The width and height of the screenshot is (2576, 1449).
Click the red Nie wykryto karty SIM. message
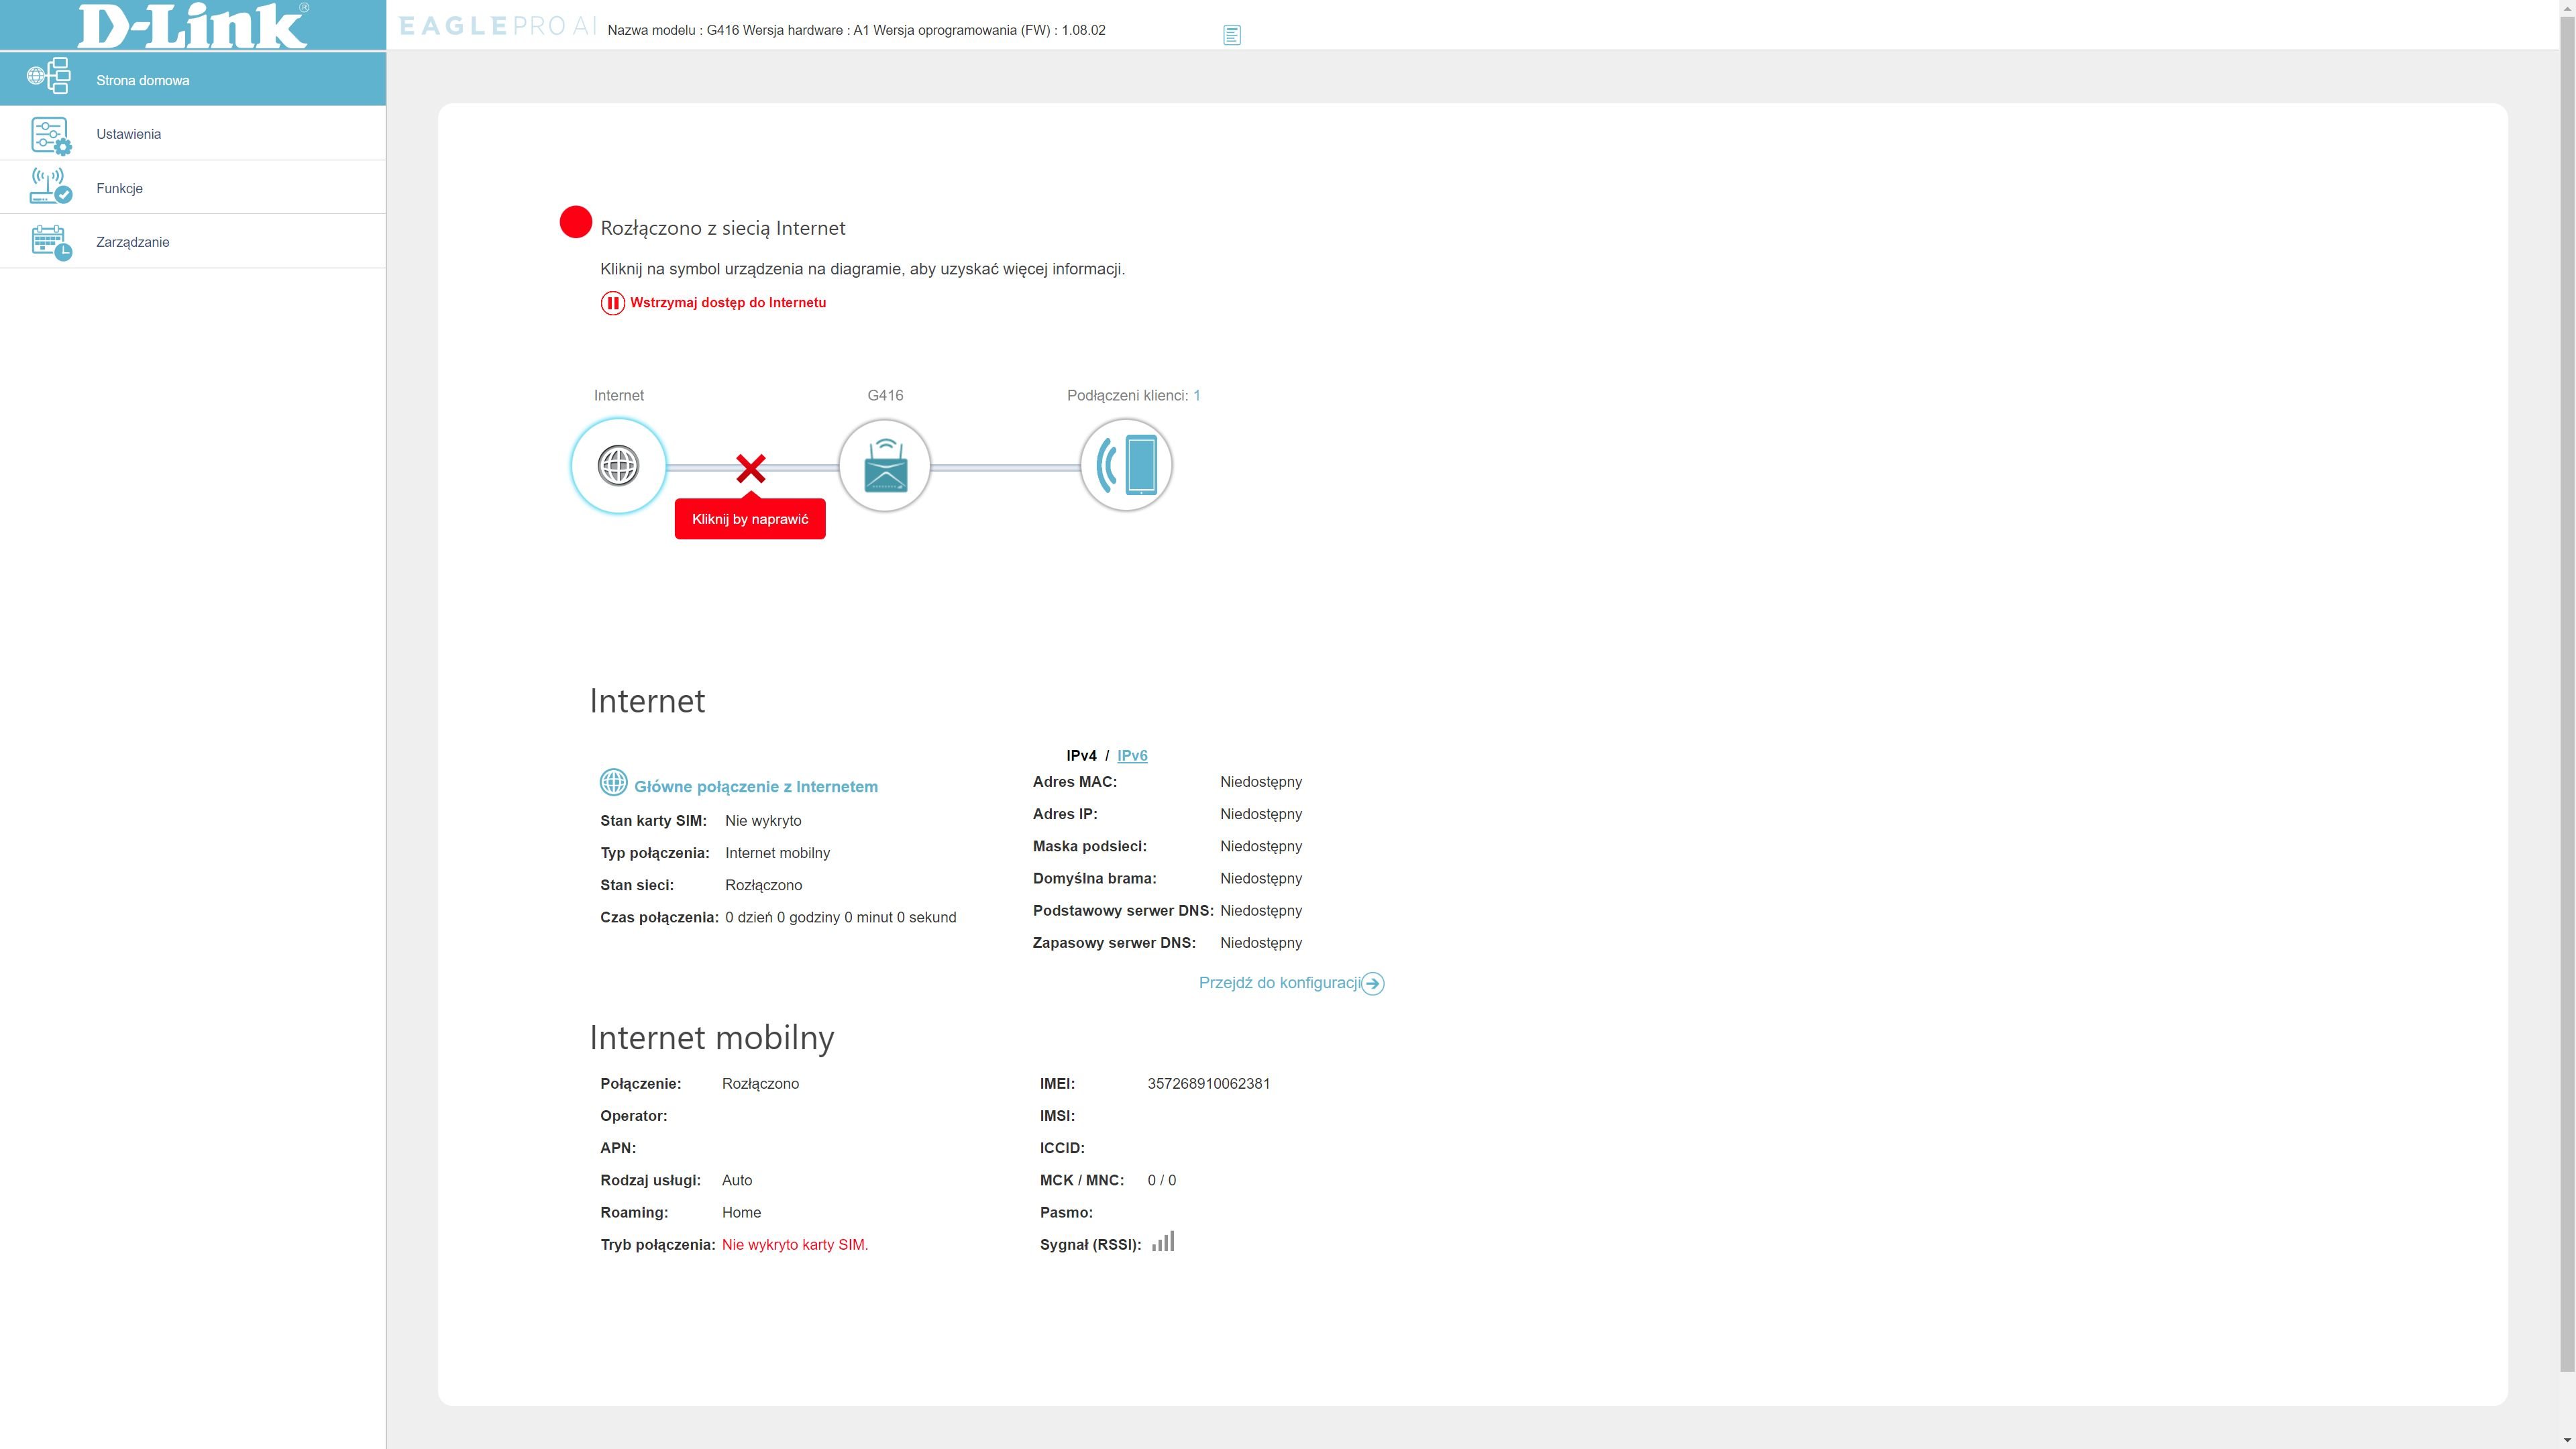(x=795, y=1245)
